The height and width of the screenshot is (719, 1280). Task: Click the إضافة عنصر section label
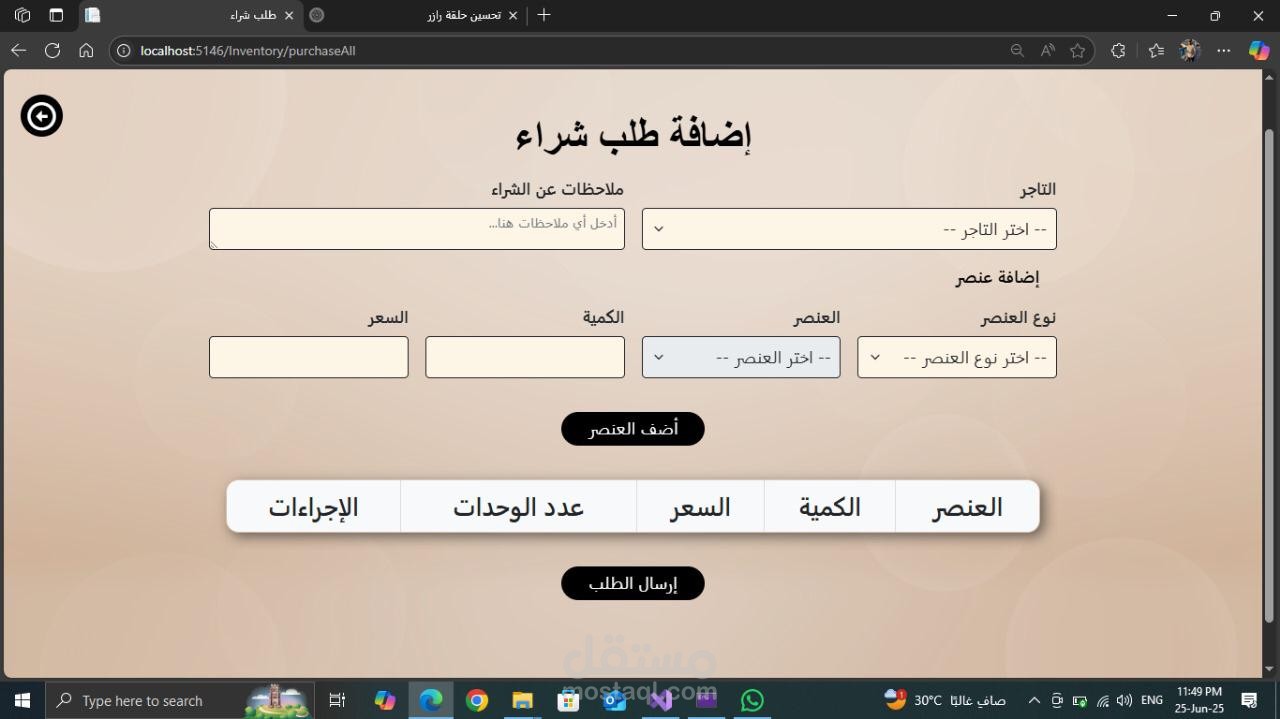pyautogui.click(x=997, y=277)
